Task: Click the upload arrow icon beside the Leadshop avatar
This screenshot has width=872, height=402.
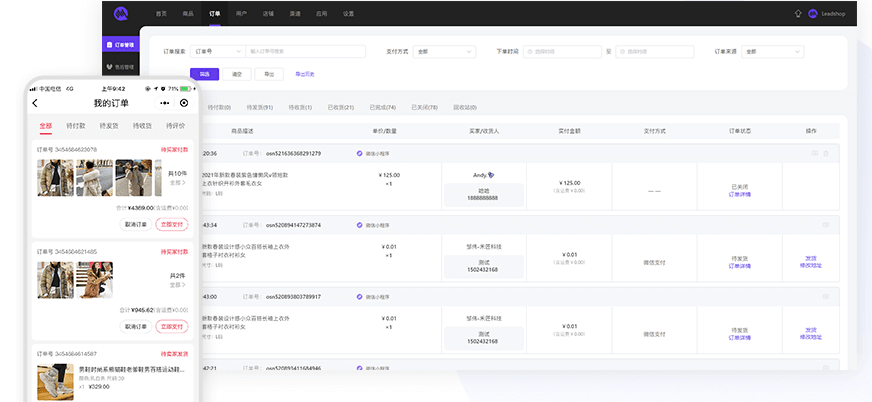Action: click(798, 13)
